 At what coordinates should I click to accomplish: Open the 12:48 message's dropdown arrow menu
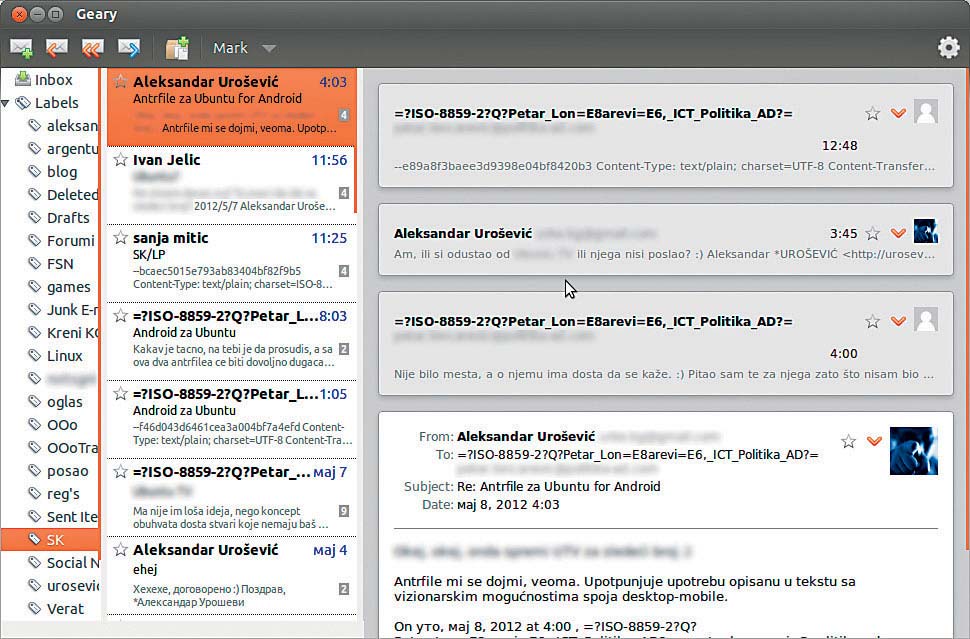[x=898, y=113]
